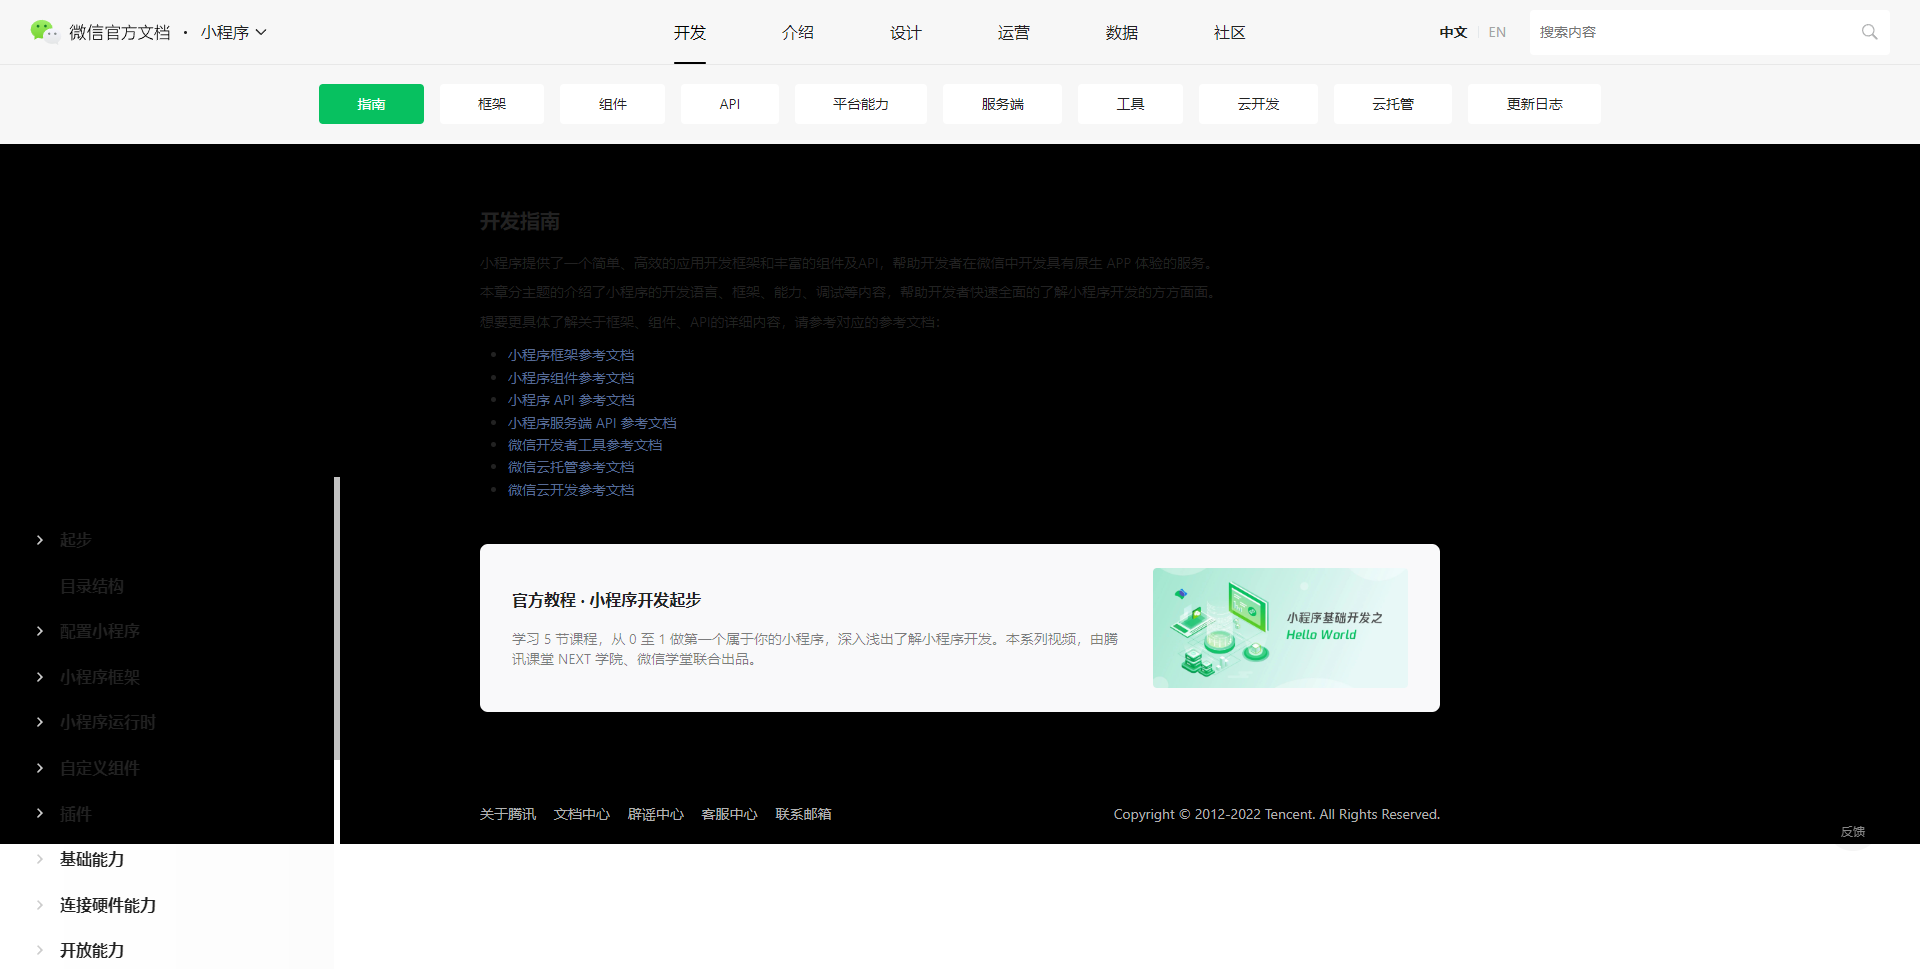The height and width of the screenshot is (969, 1920).
Task: Open the 工具 sub-navigation button
Action: [x=1130, y=104]
